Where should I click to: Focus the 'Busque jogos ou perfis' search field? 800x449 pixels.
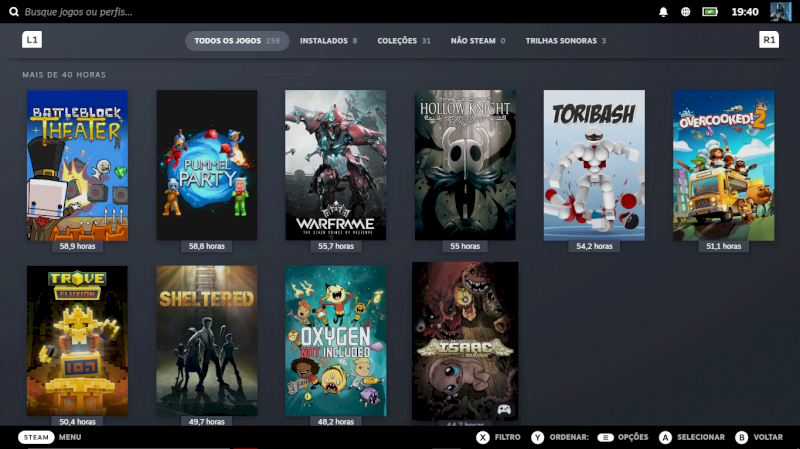[x=79, y=12]
